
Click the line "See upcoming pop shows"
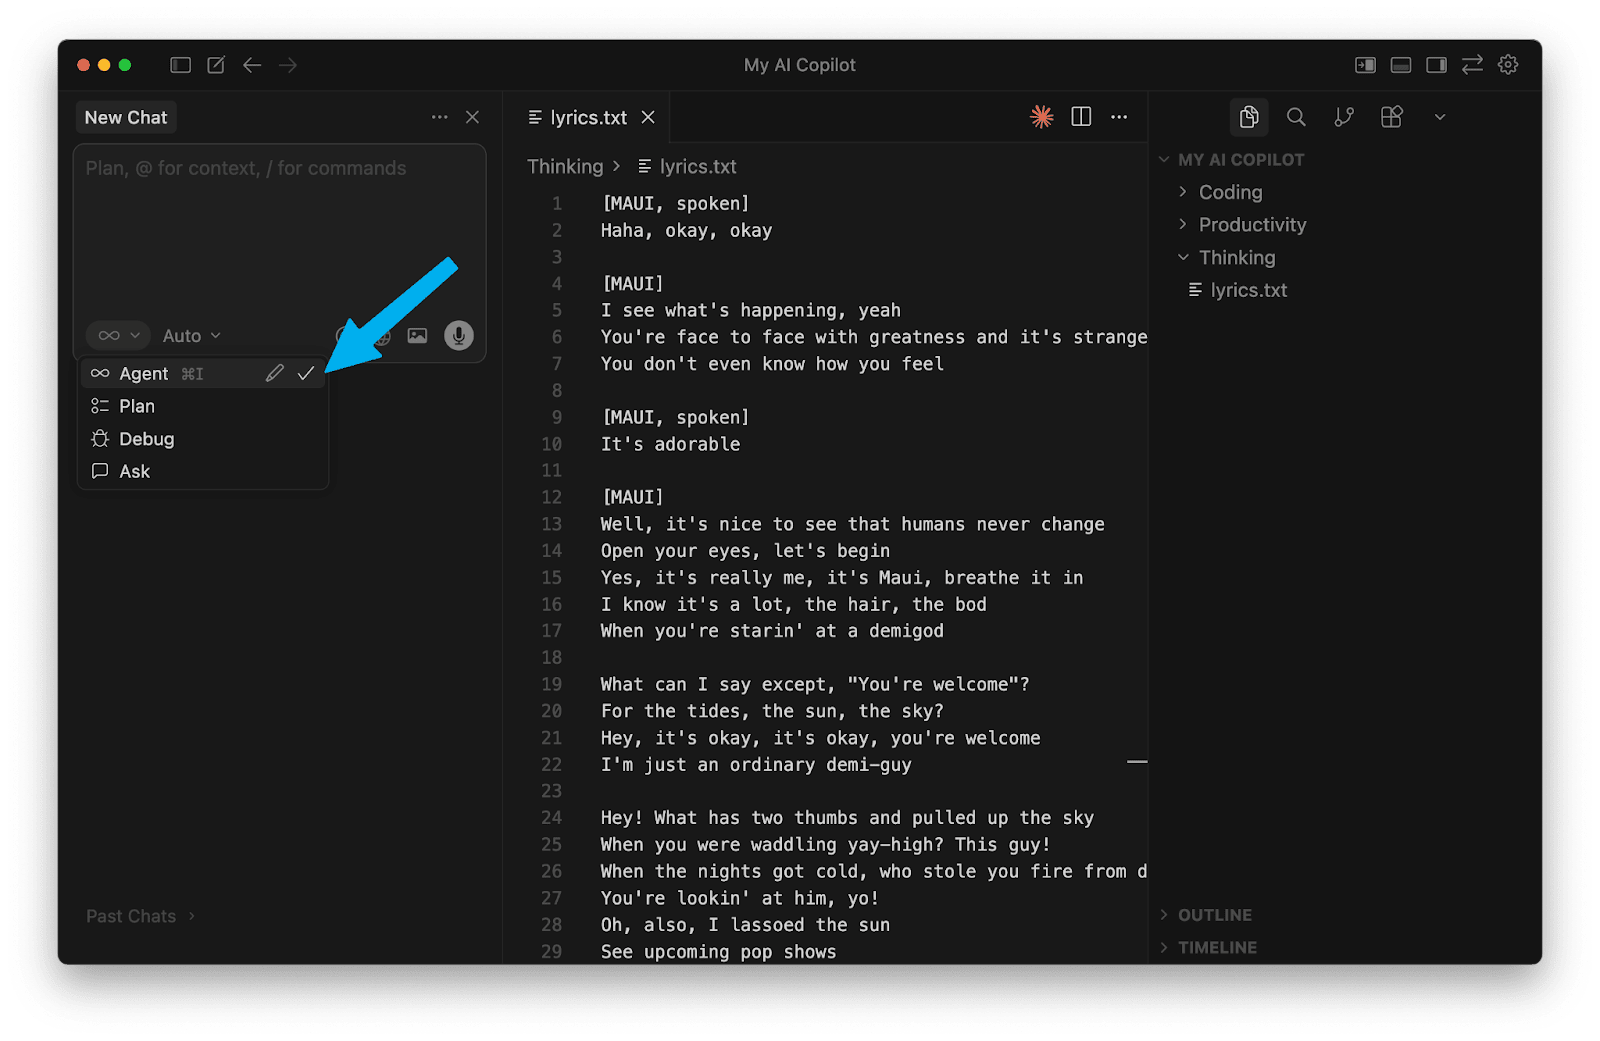point(718,952)
